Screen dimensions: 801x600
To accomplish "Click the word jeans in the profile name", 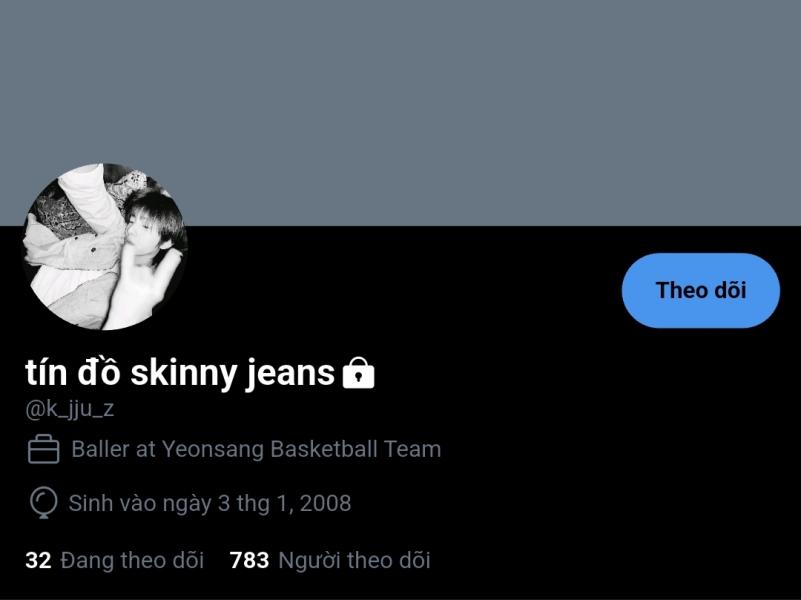I will click(x=288, y=374).
